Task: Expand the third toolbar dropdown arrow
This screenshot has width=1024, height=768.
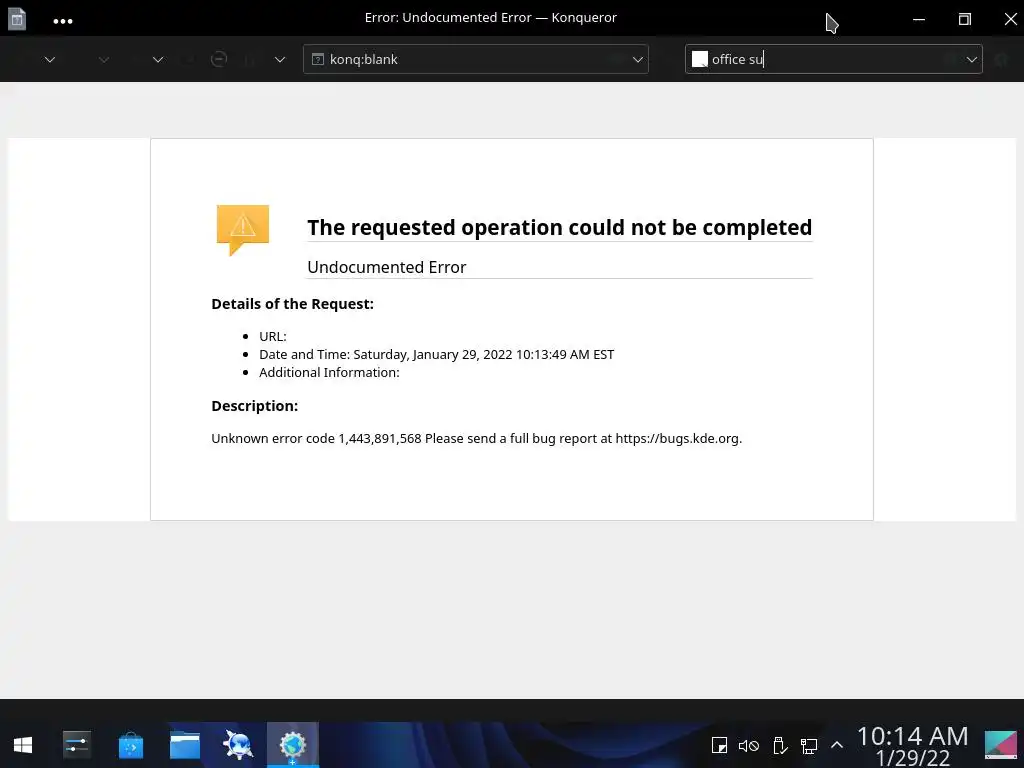Action: click(x=158, y=59)
